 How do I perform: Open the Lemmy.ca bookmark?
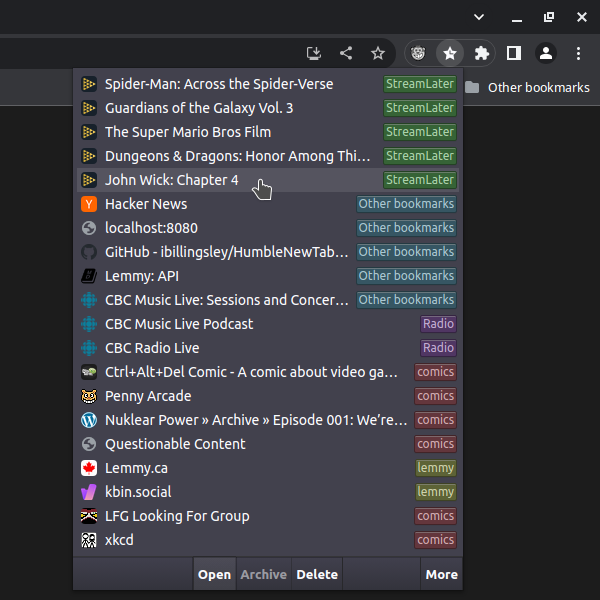[268, 468]
